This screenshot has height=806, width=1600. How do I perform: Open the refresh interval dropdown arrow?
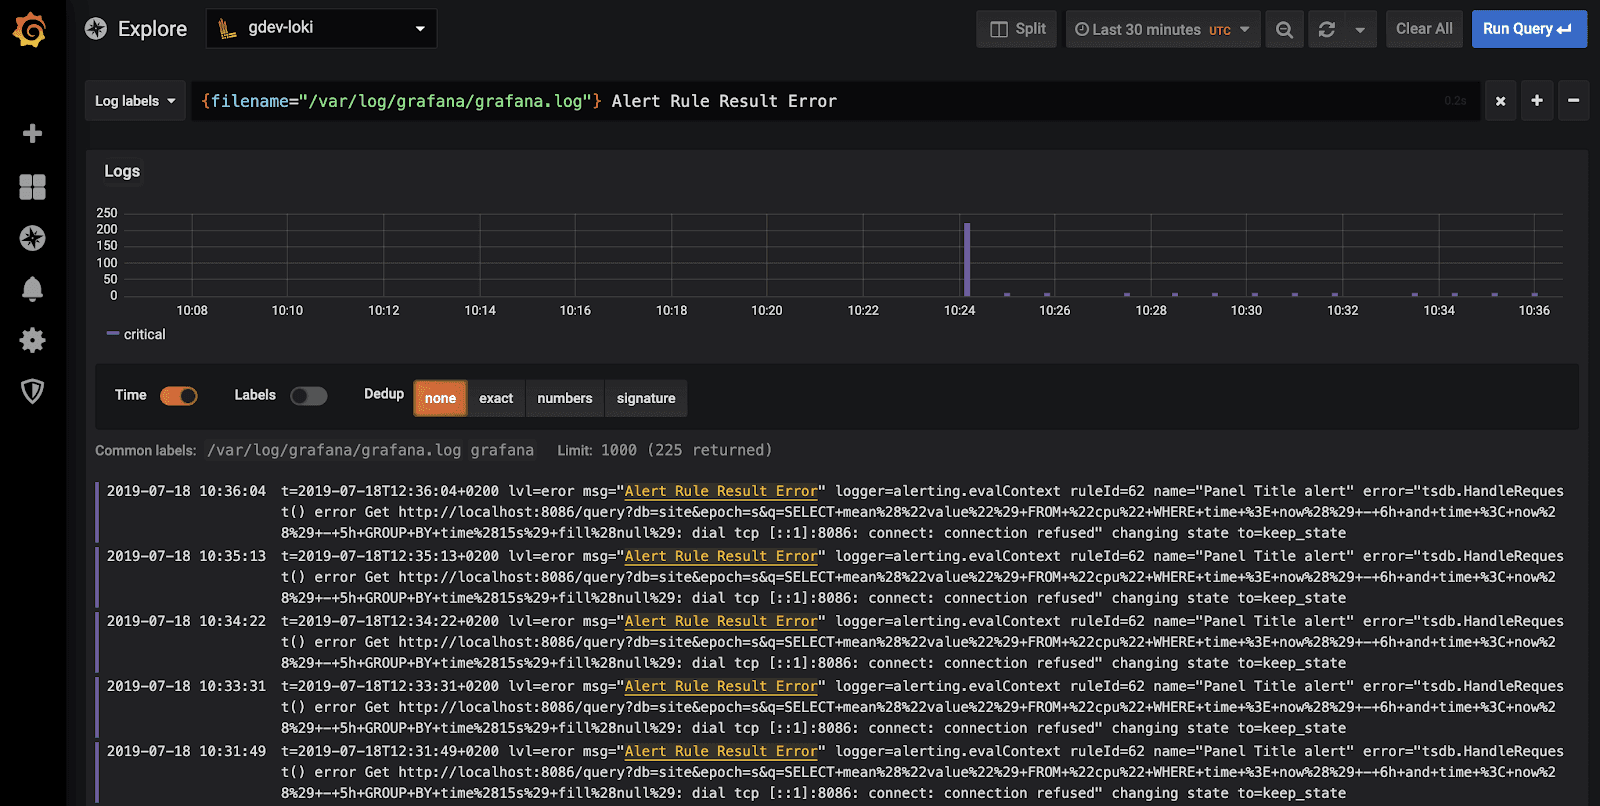(x=1360, y=30)
